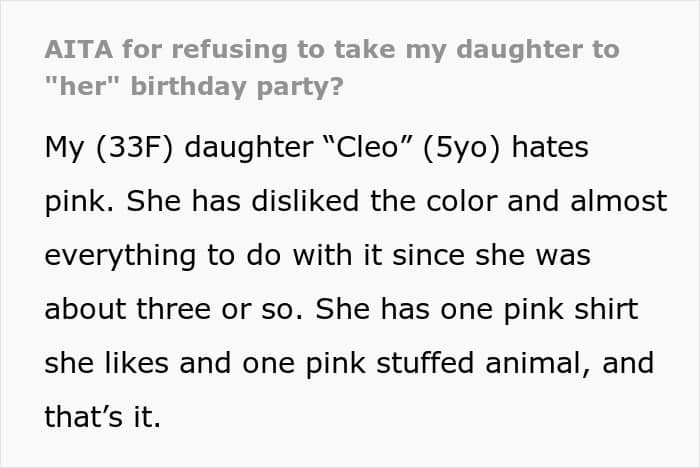This screenshot has height=468, width=700.
Task: Click the word "since" in the body
Action: (x=429, y=255)
